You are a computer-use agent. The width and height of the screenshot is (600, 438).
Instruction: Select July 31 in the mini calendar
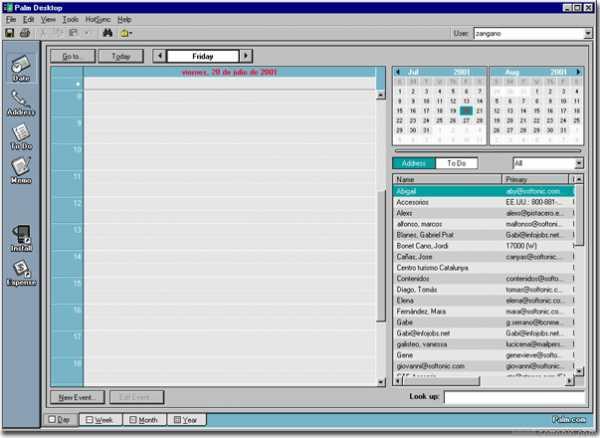[x=426, y=130]
